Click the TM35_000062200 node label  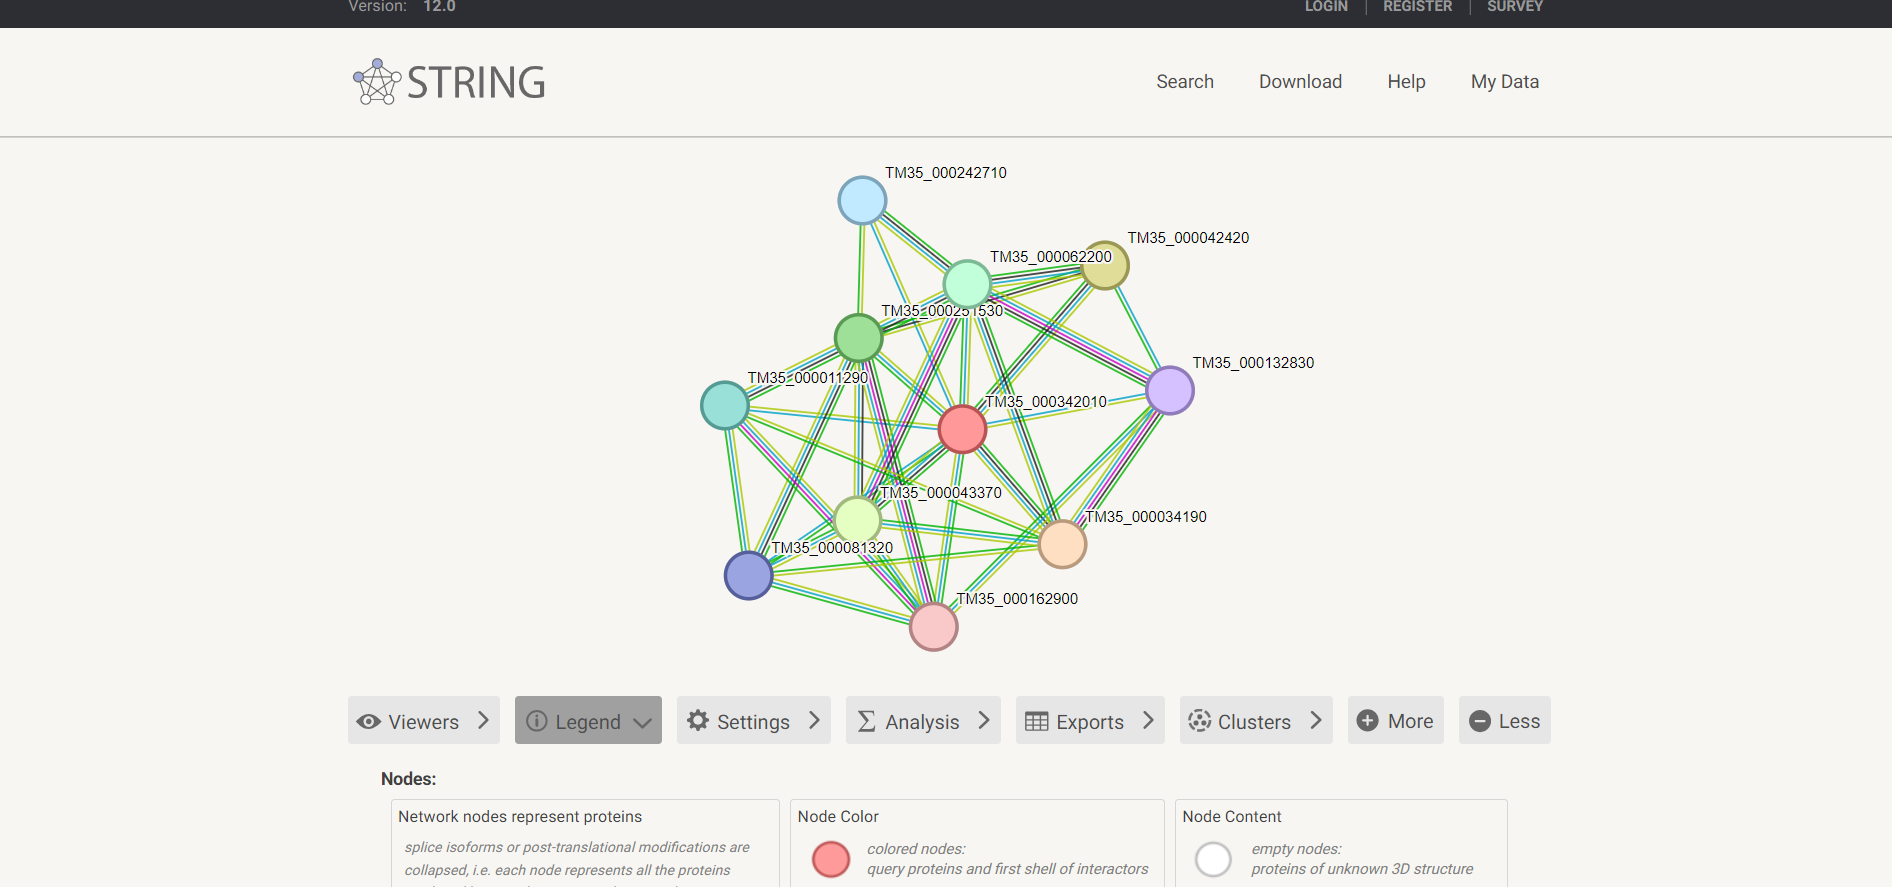click(x=1051, y=257)
